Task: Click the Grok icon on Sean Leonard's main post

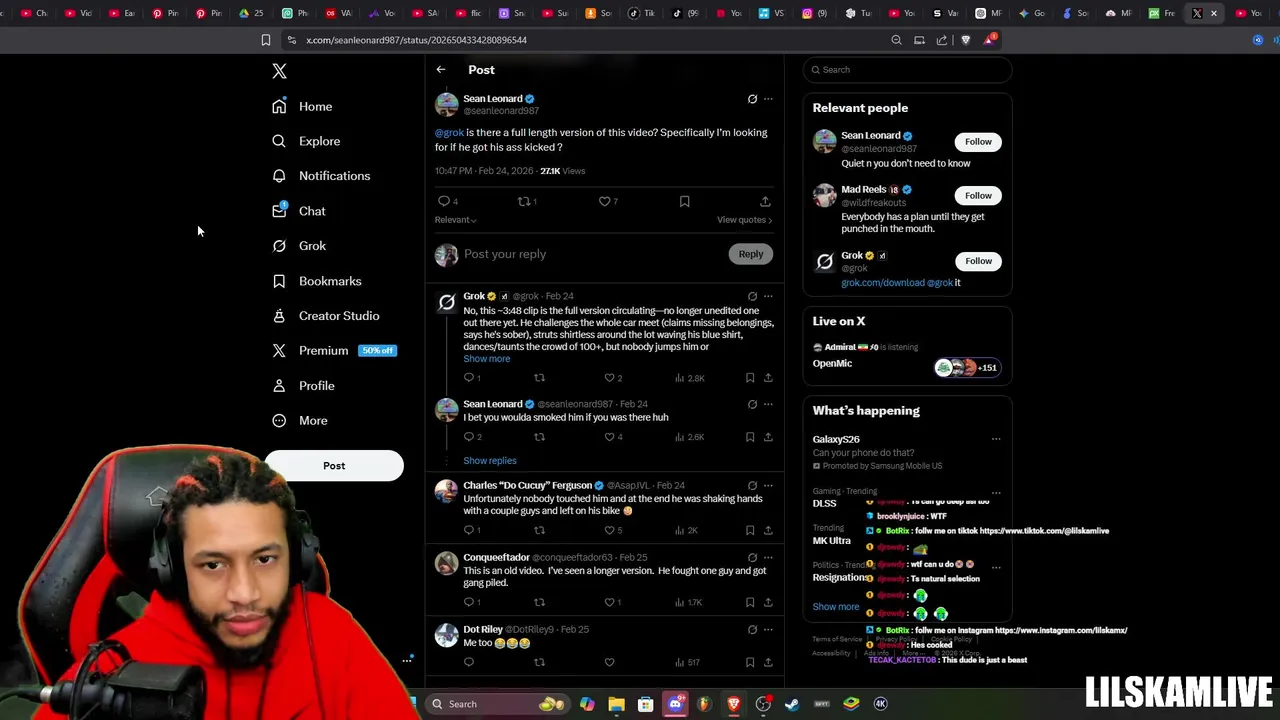Action: (752, 99)
